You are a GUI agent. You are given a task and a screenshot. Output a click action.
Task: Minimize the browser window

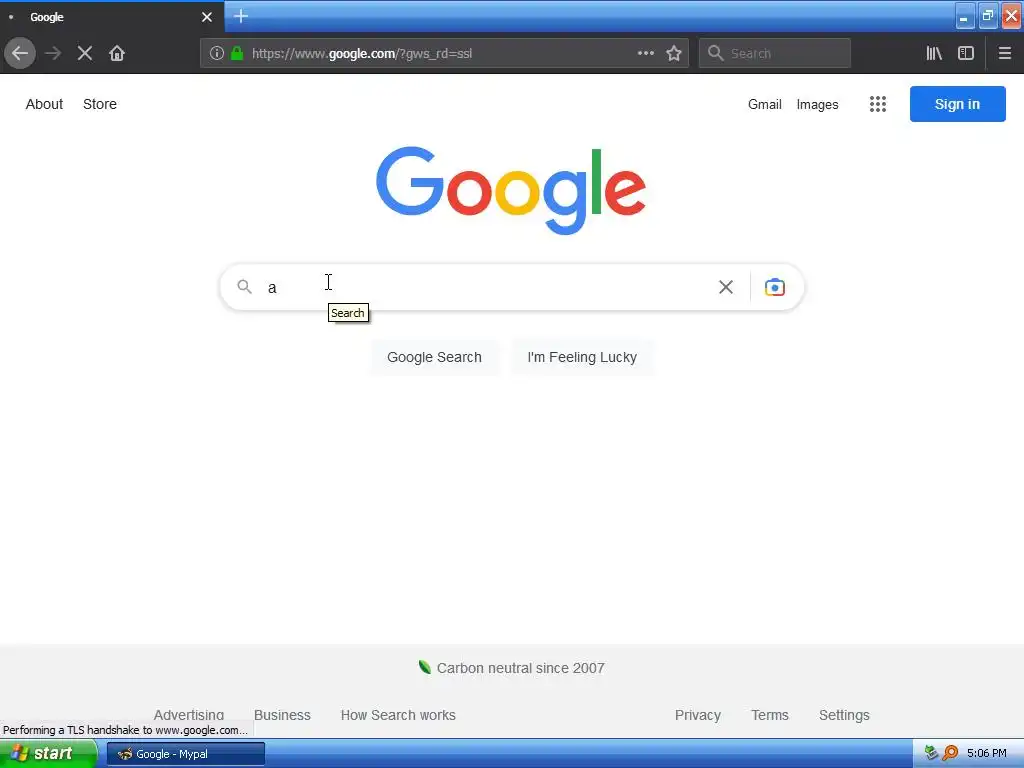point(965,16)
